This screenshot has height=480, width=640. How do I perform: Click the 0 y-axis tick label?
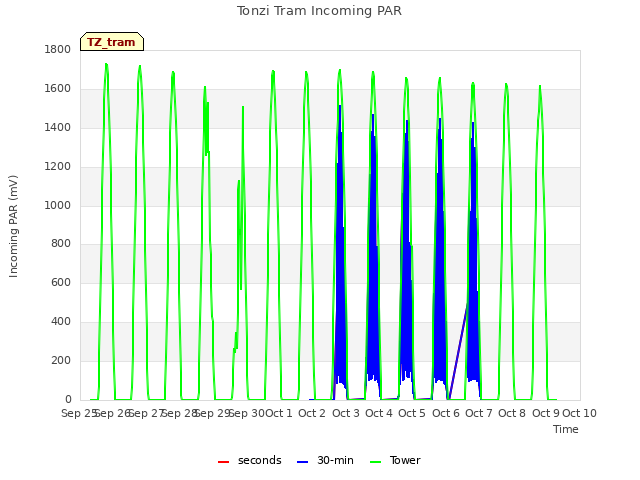coord(68,399)
